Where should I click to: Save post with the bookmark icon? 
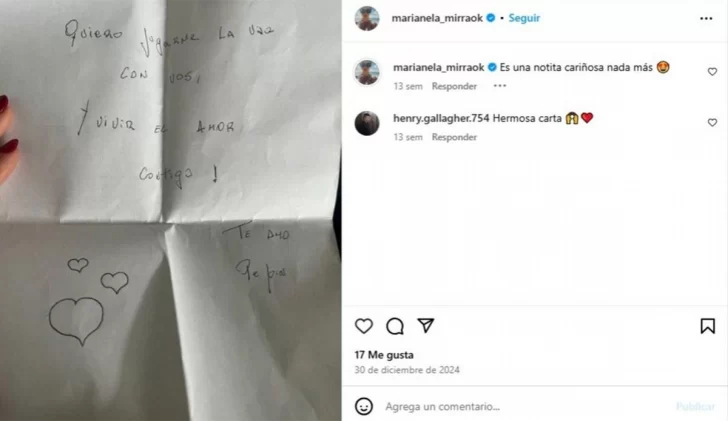pos(708,326)
